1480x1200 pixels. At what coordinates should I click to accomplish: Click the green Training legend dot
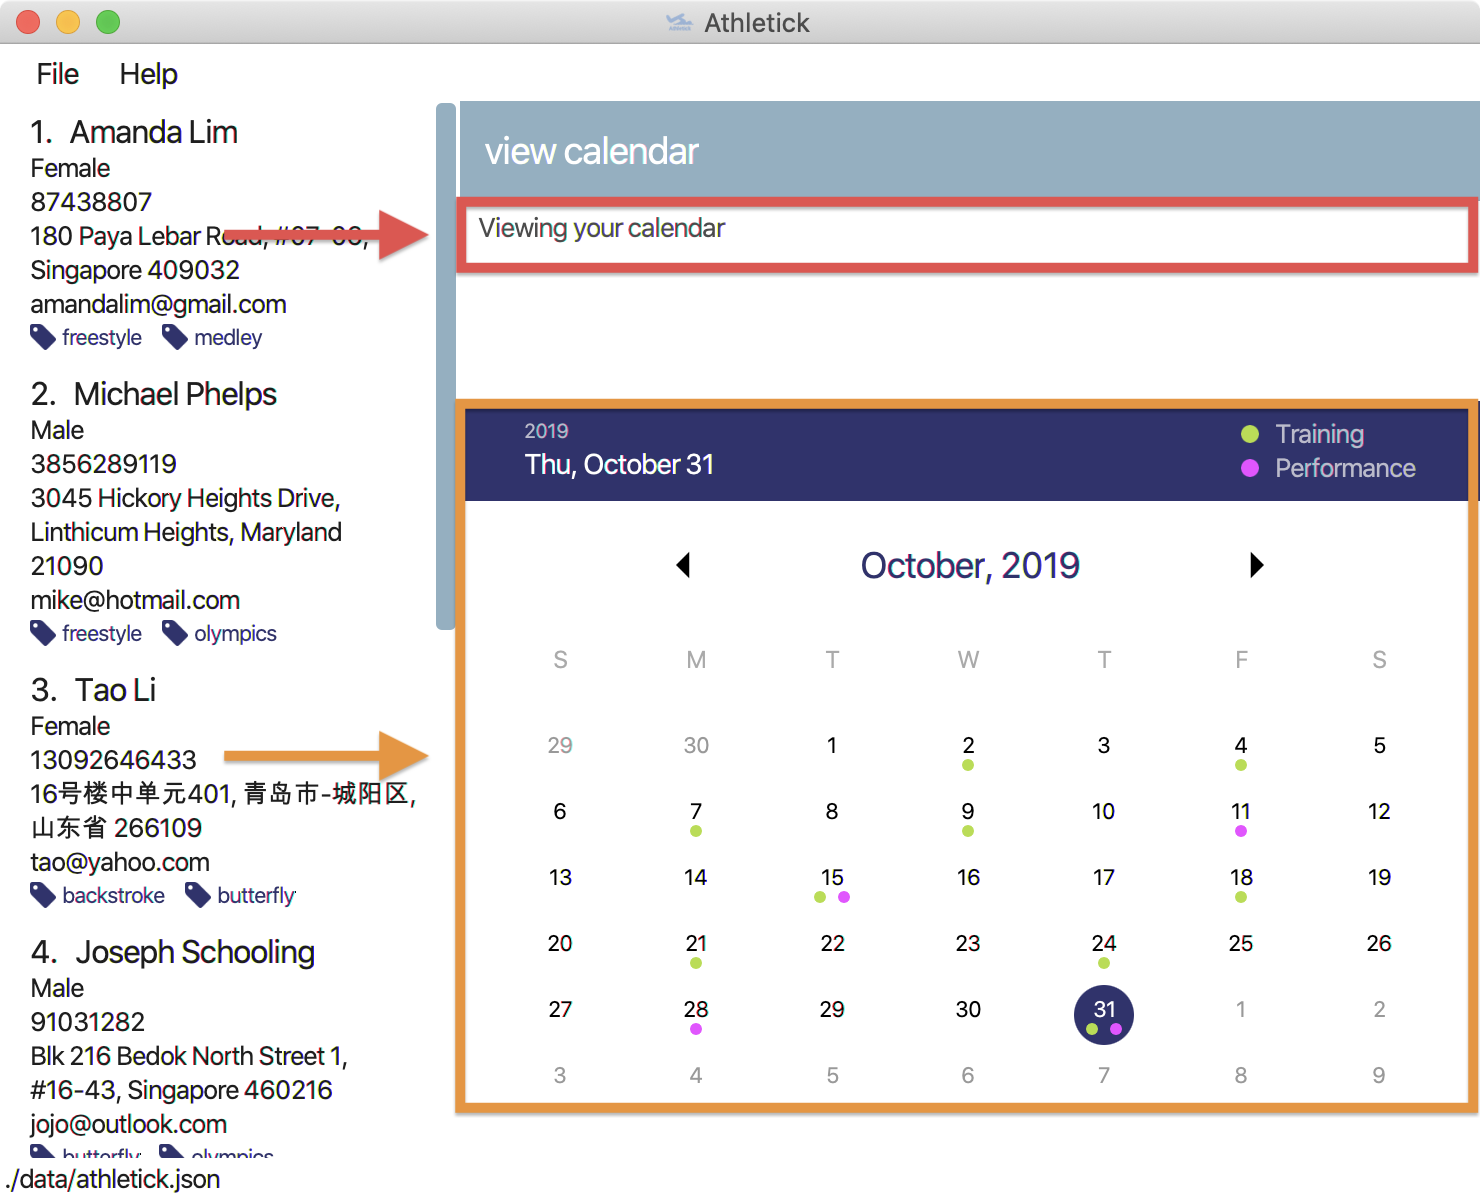pyautogui.click(x=1249, y=434)
